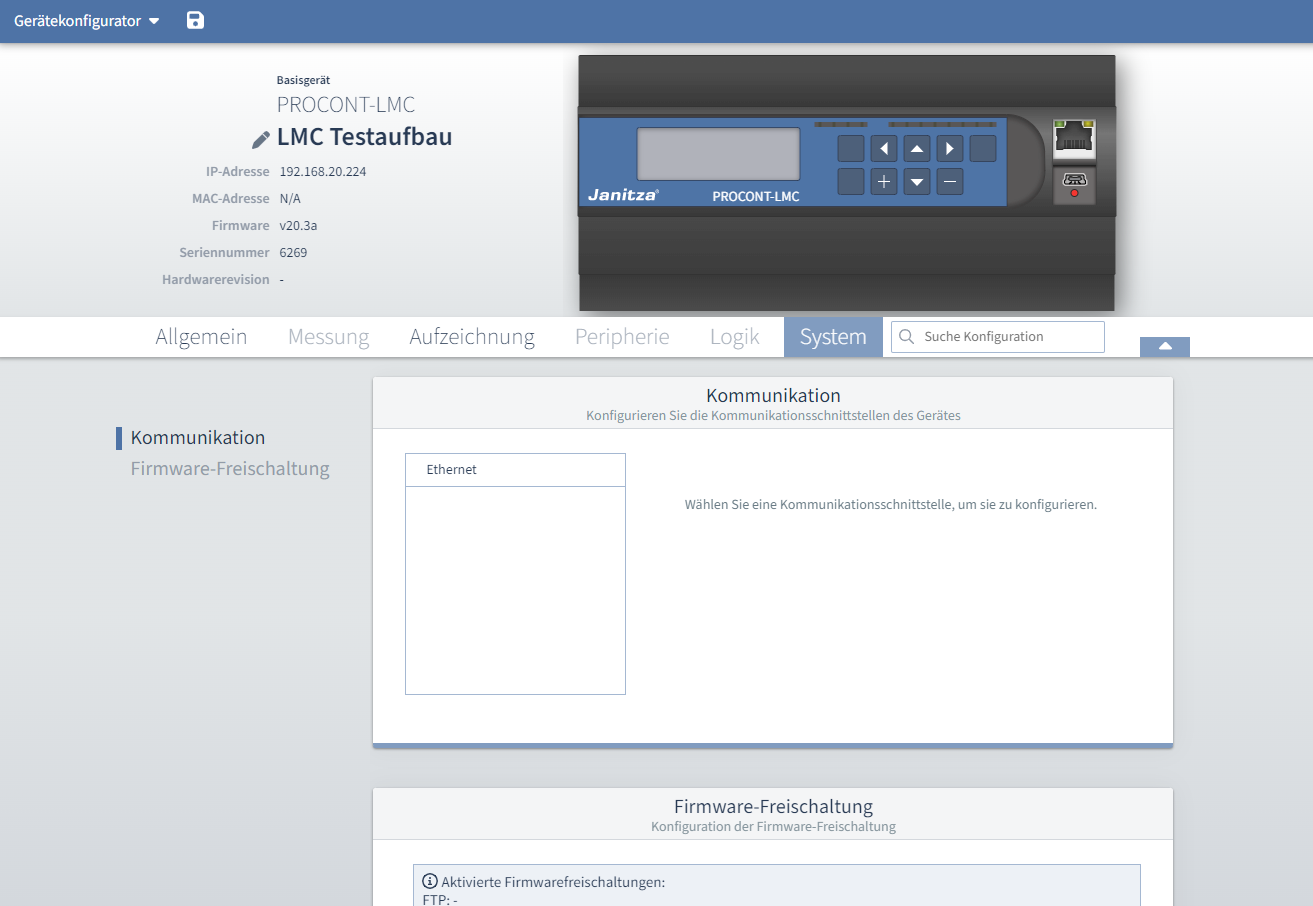This screenshot has width=1313, height=906.
Task: Select the Logik tab
Action: 735,337
